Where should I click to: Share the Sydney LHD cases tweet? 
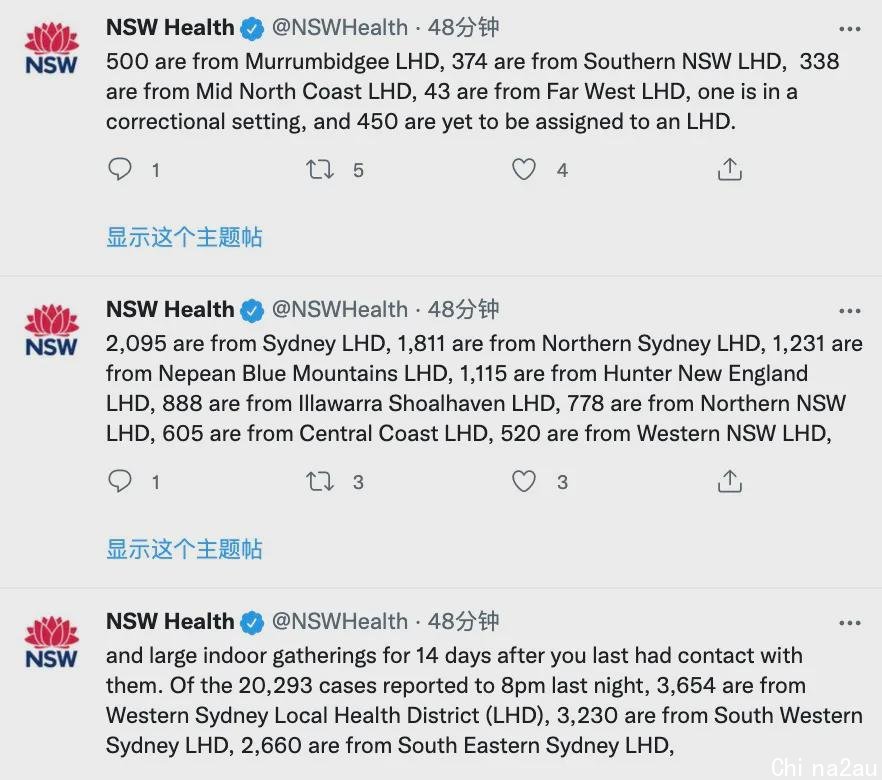coord(730,481)
